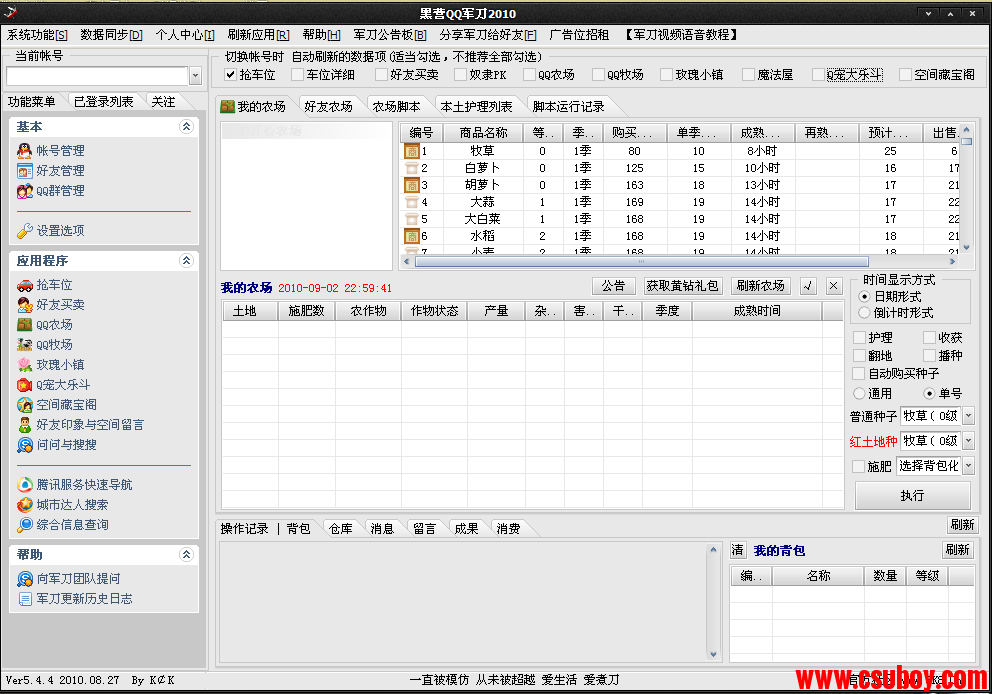Click the 腾讯服务快速导航 icon

click(25, 485)
